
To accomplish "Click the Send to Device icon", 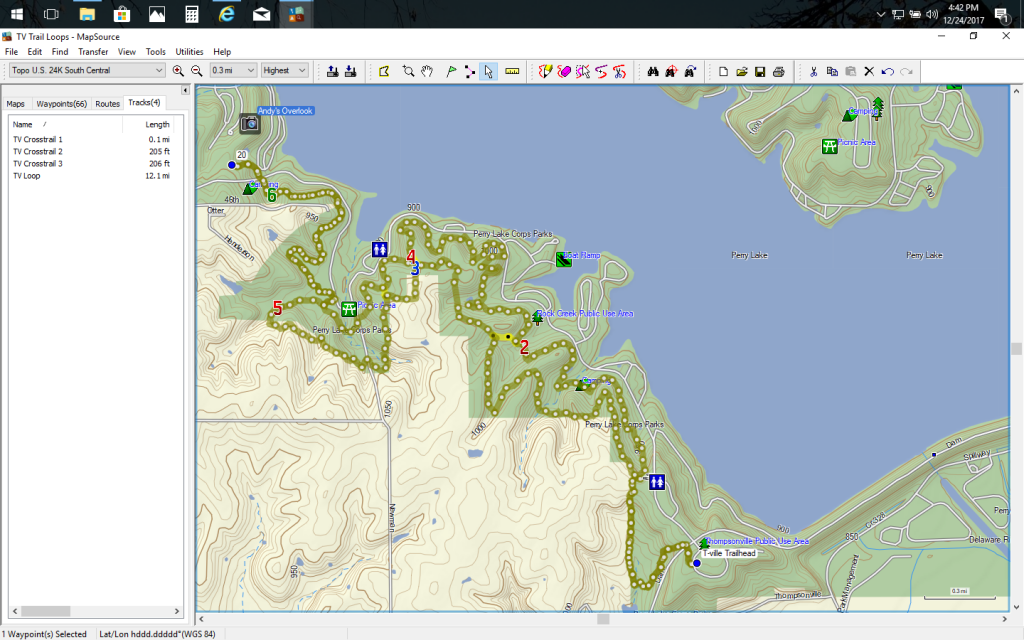I will pos(332,71).
